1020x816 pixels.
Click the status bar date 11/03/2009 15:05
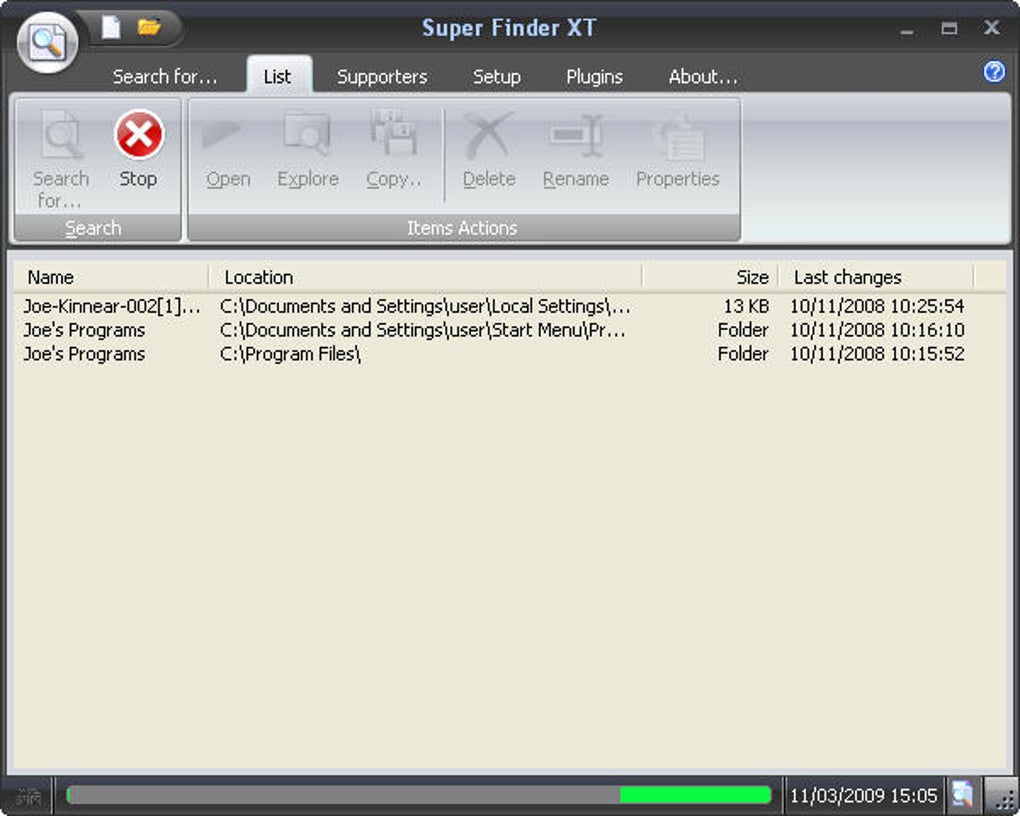click(x=863, y=795)
